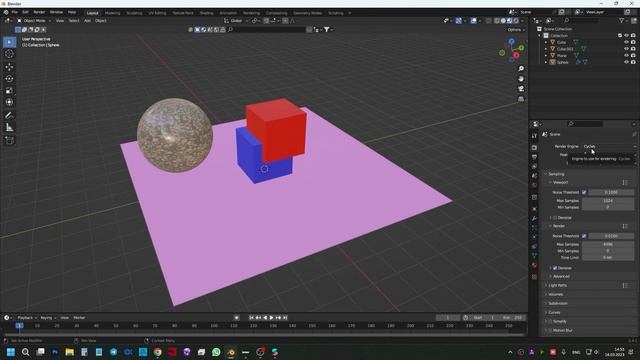640x360 pixels.
Task: Switch to Wireframe viewport shading
Action: [x=497, y=20]
